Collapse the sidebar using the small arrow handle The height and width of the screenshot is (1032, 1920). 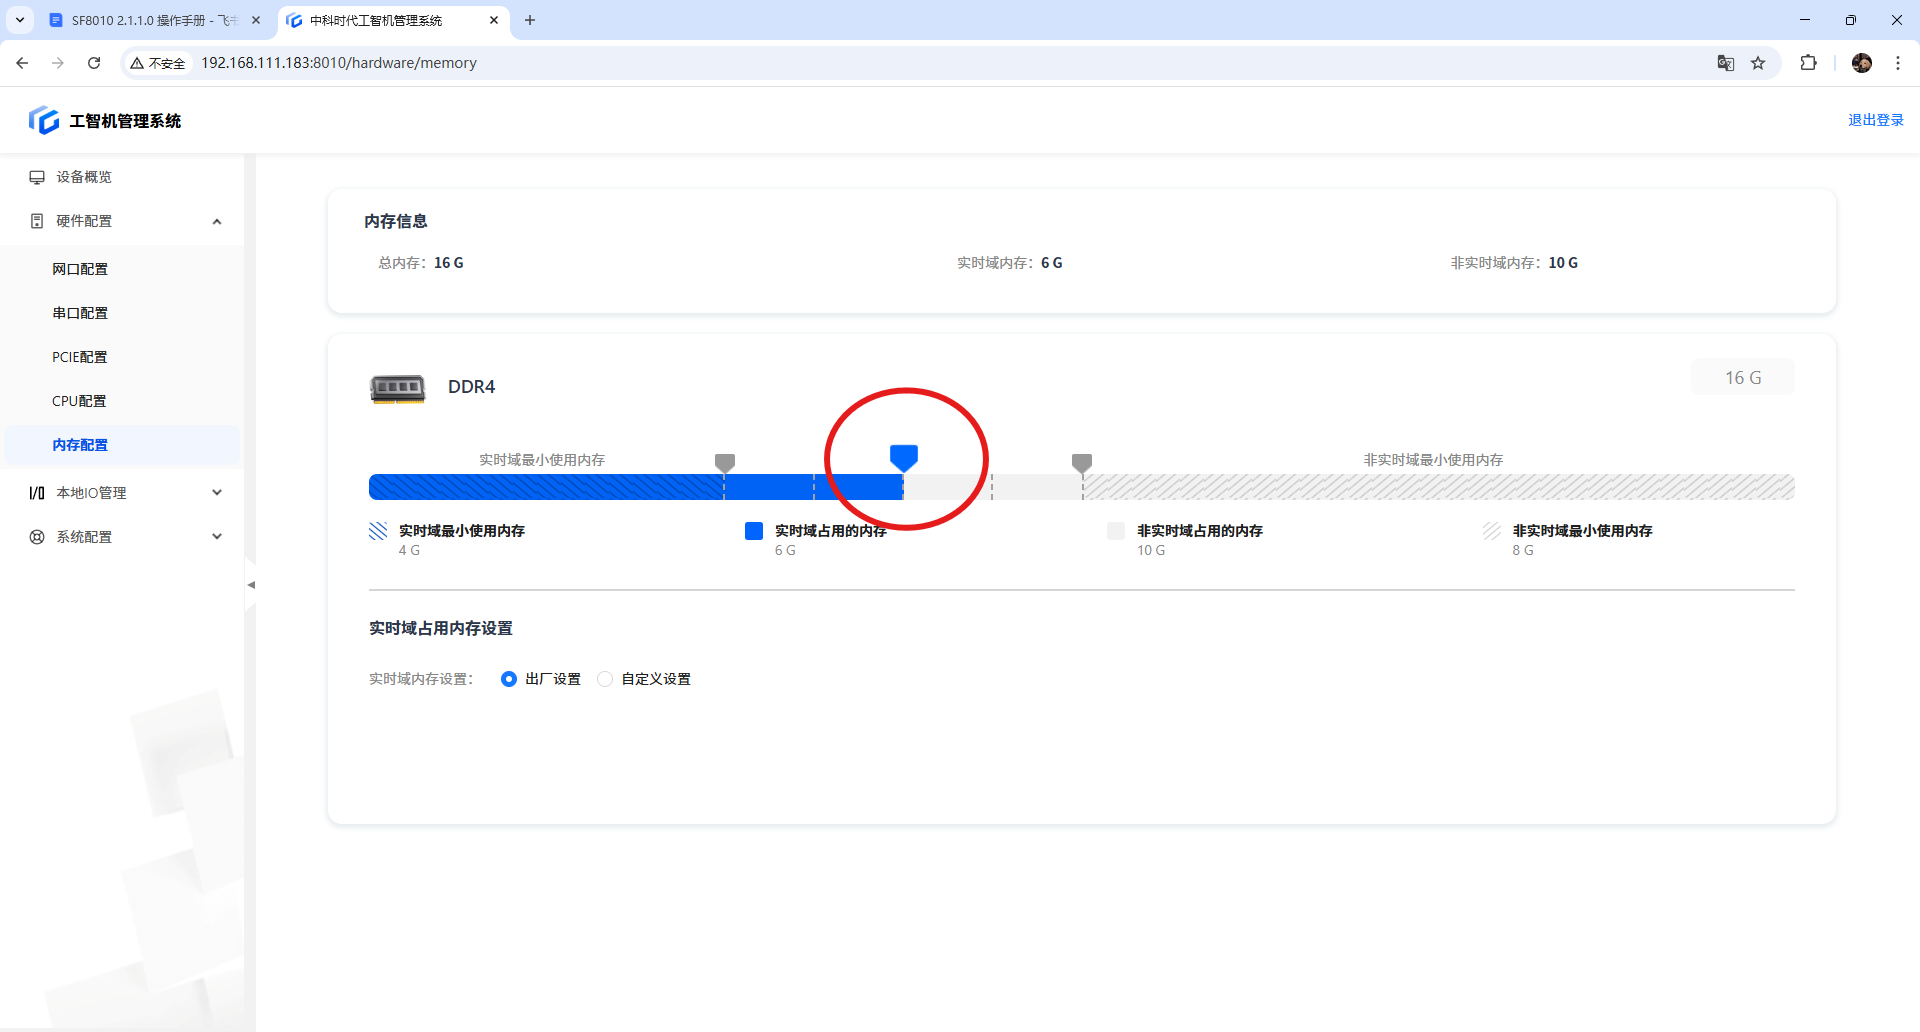251,585
